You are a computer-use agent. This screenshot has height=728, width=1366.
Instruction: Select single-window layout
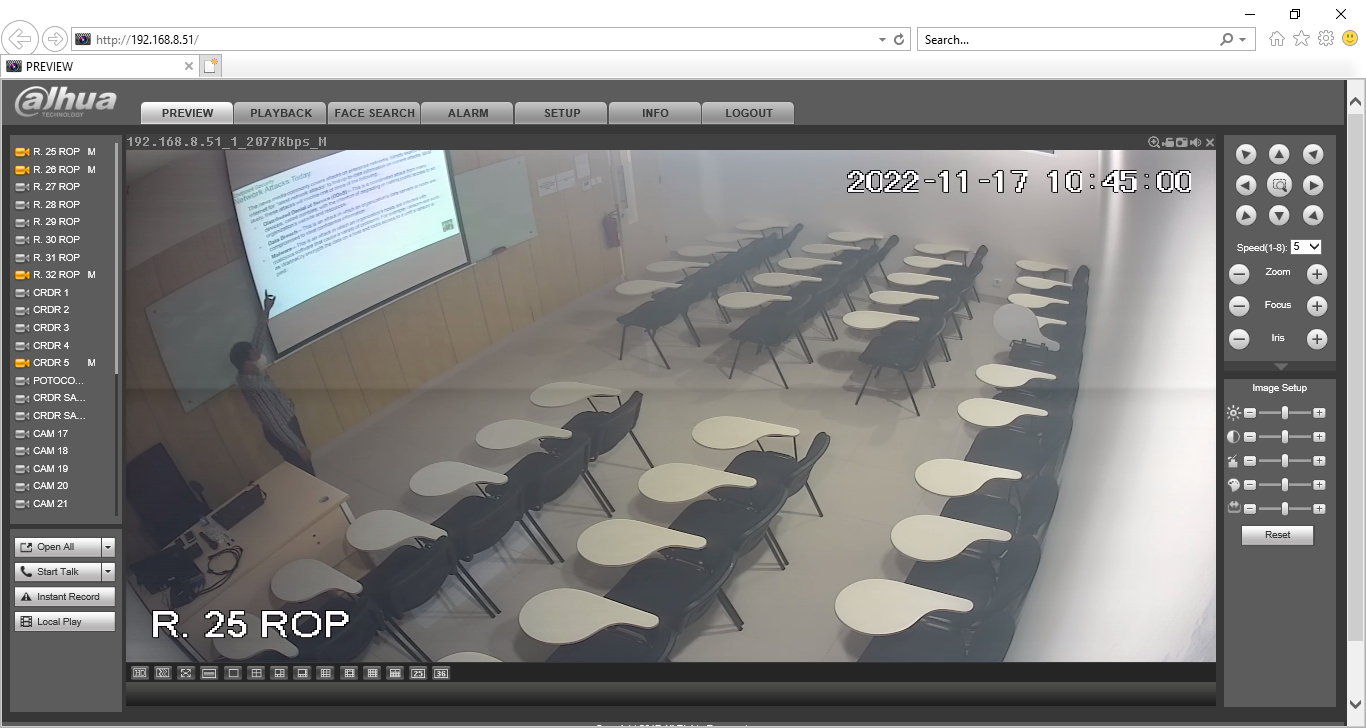pos(233,673)
